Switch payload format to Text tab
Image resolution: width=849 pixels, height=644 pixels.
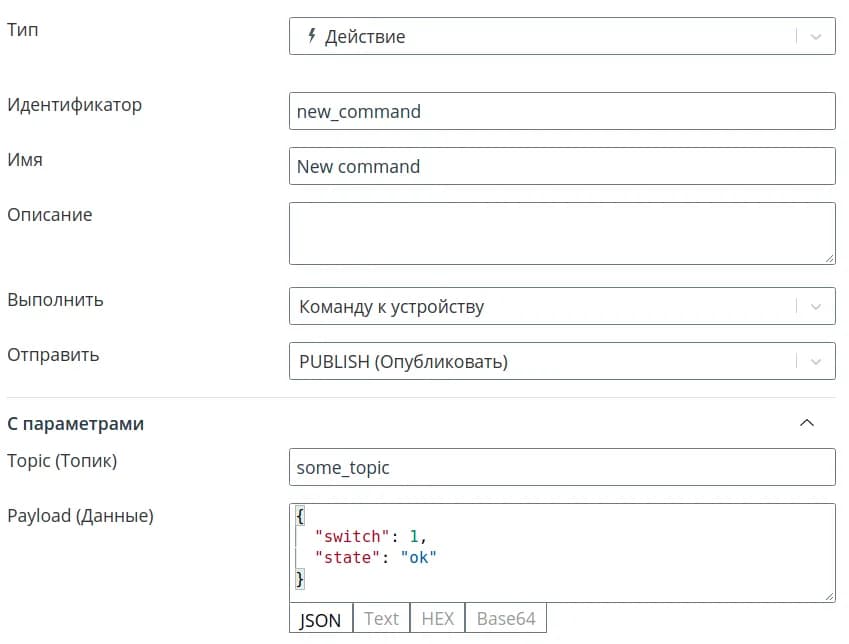[x=381, y=619]
